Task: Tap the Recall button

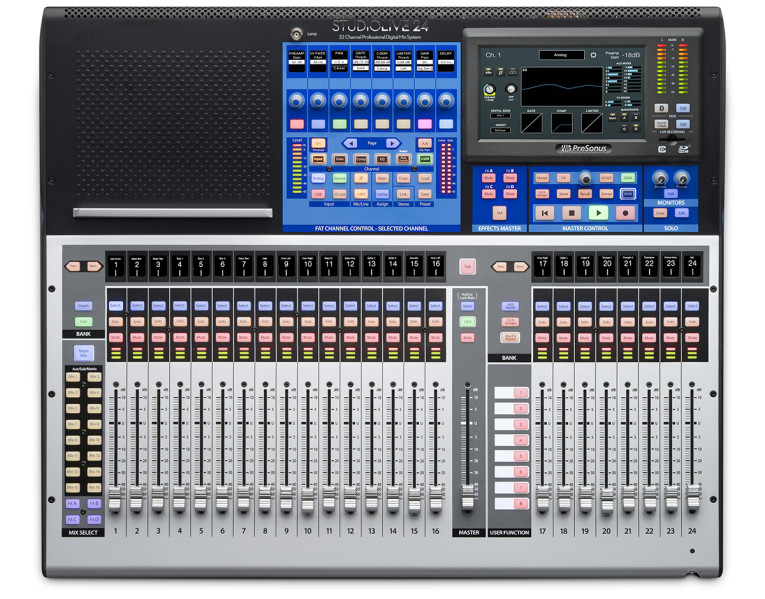Action: (x=584, y=194)
